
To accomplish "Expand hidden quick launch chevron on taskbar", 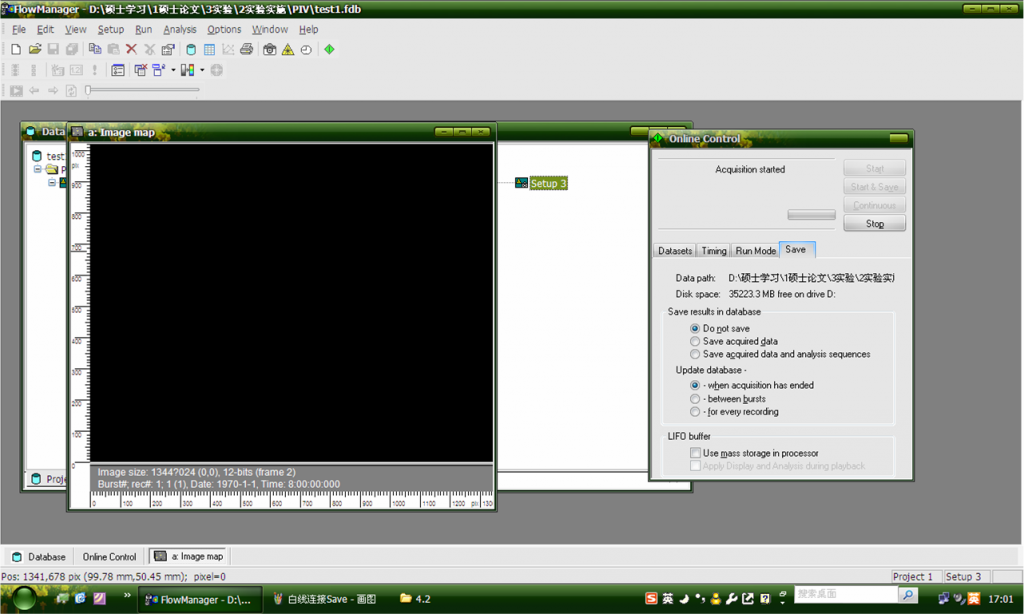I will click(x=127, y=596).
